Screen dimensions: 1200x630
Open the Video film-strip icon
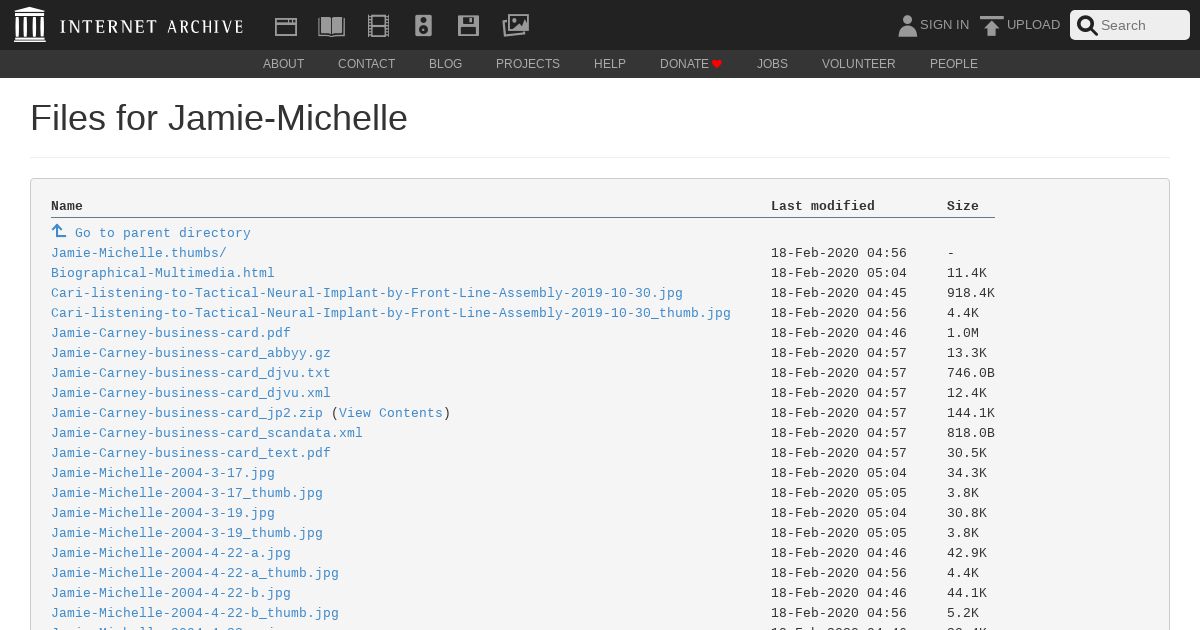tap(378, 26)
